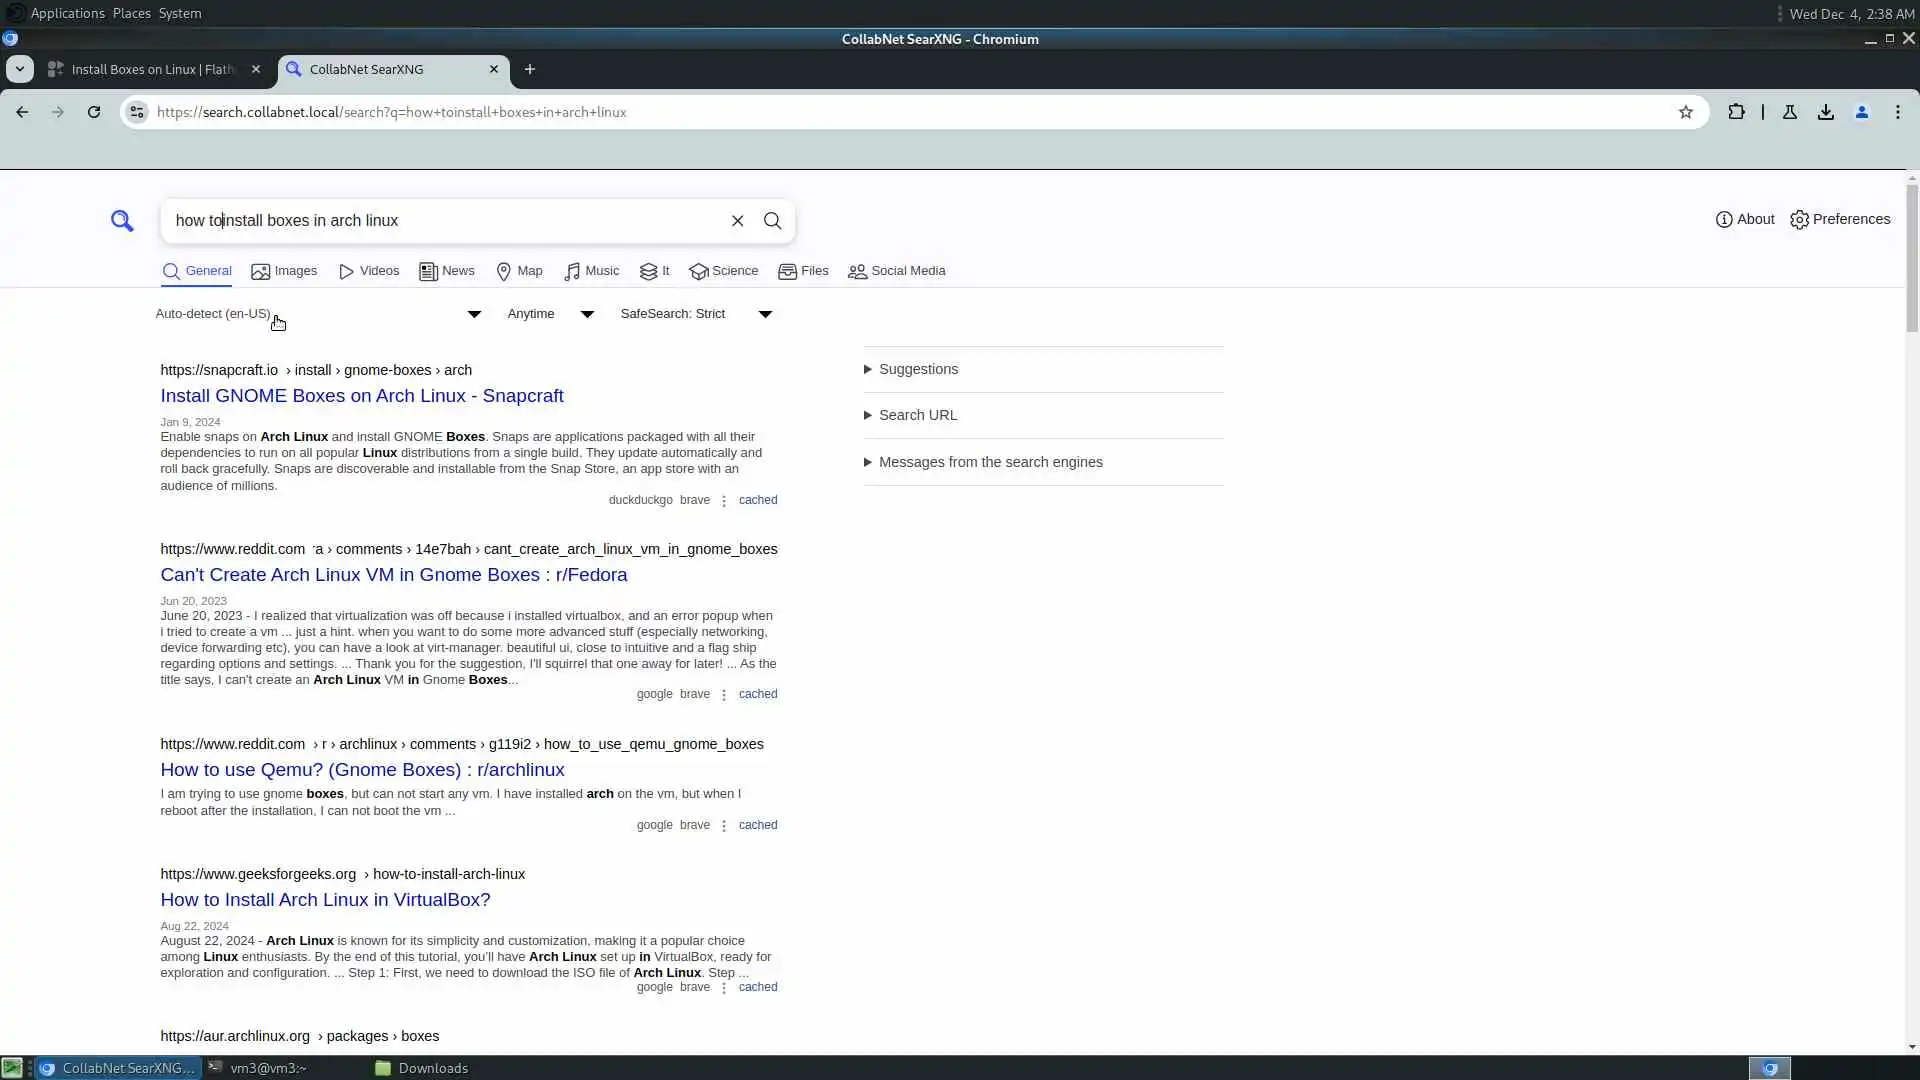Screen dimensions: 1920x1080
Task: Open the Anytime time range dropdown
Action: click(549, 314)
